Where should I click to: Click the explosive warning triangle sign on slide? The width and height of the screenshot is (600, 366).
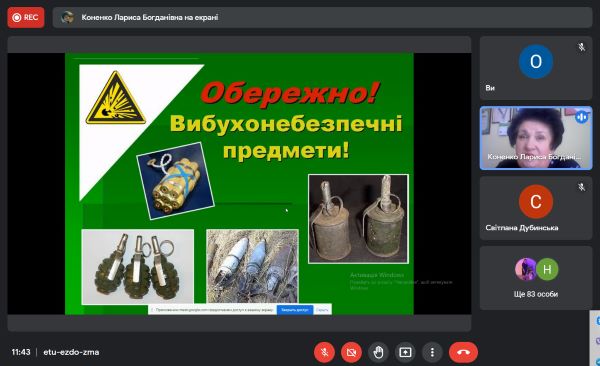point(116,98)
